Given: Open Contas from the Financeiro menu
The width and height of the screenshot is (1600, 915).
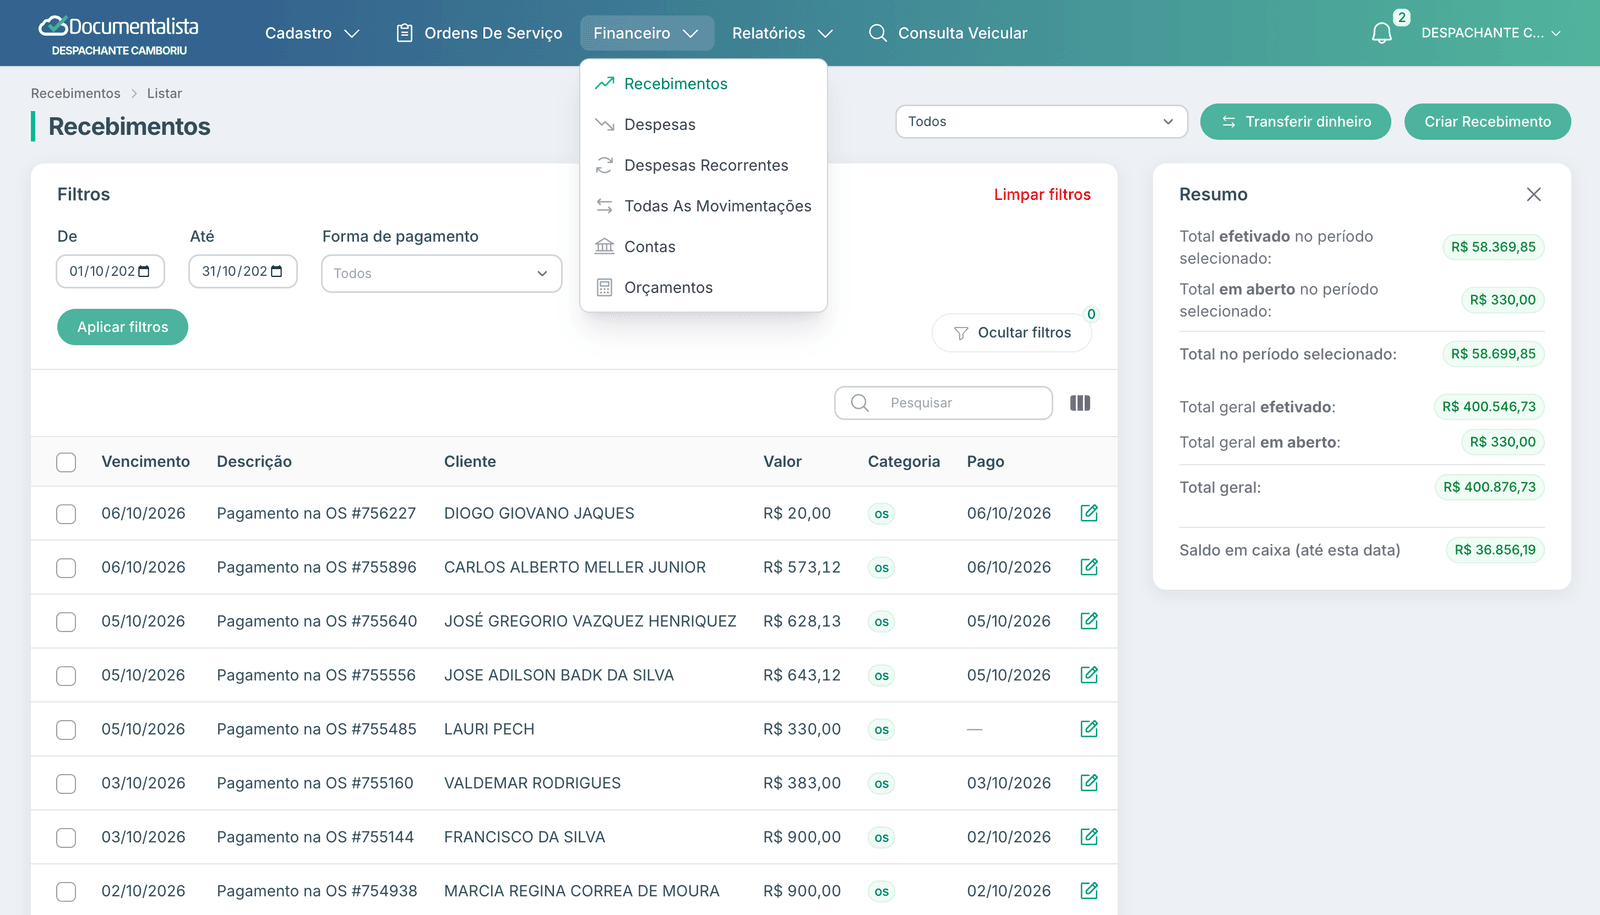Looking at the screenshot, I should [703, 246].
